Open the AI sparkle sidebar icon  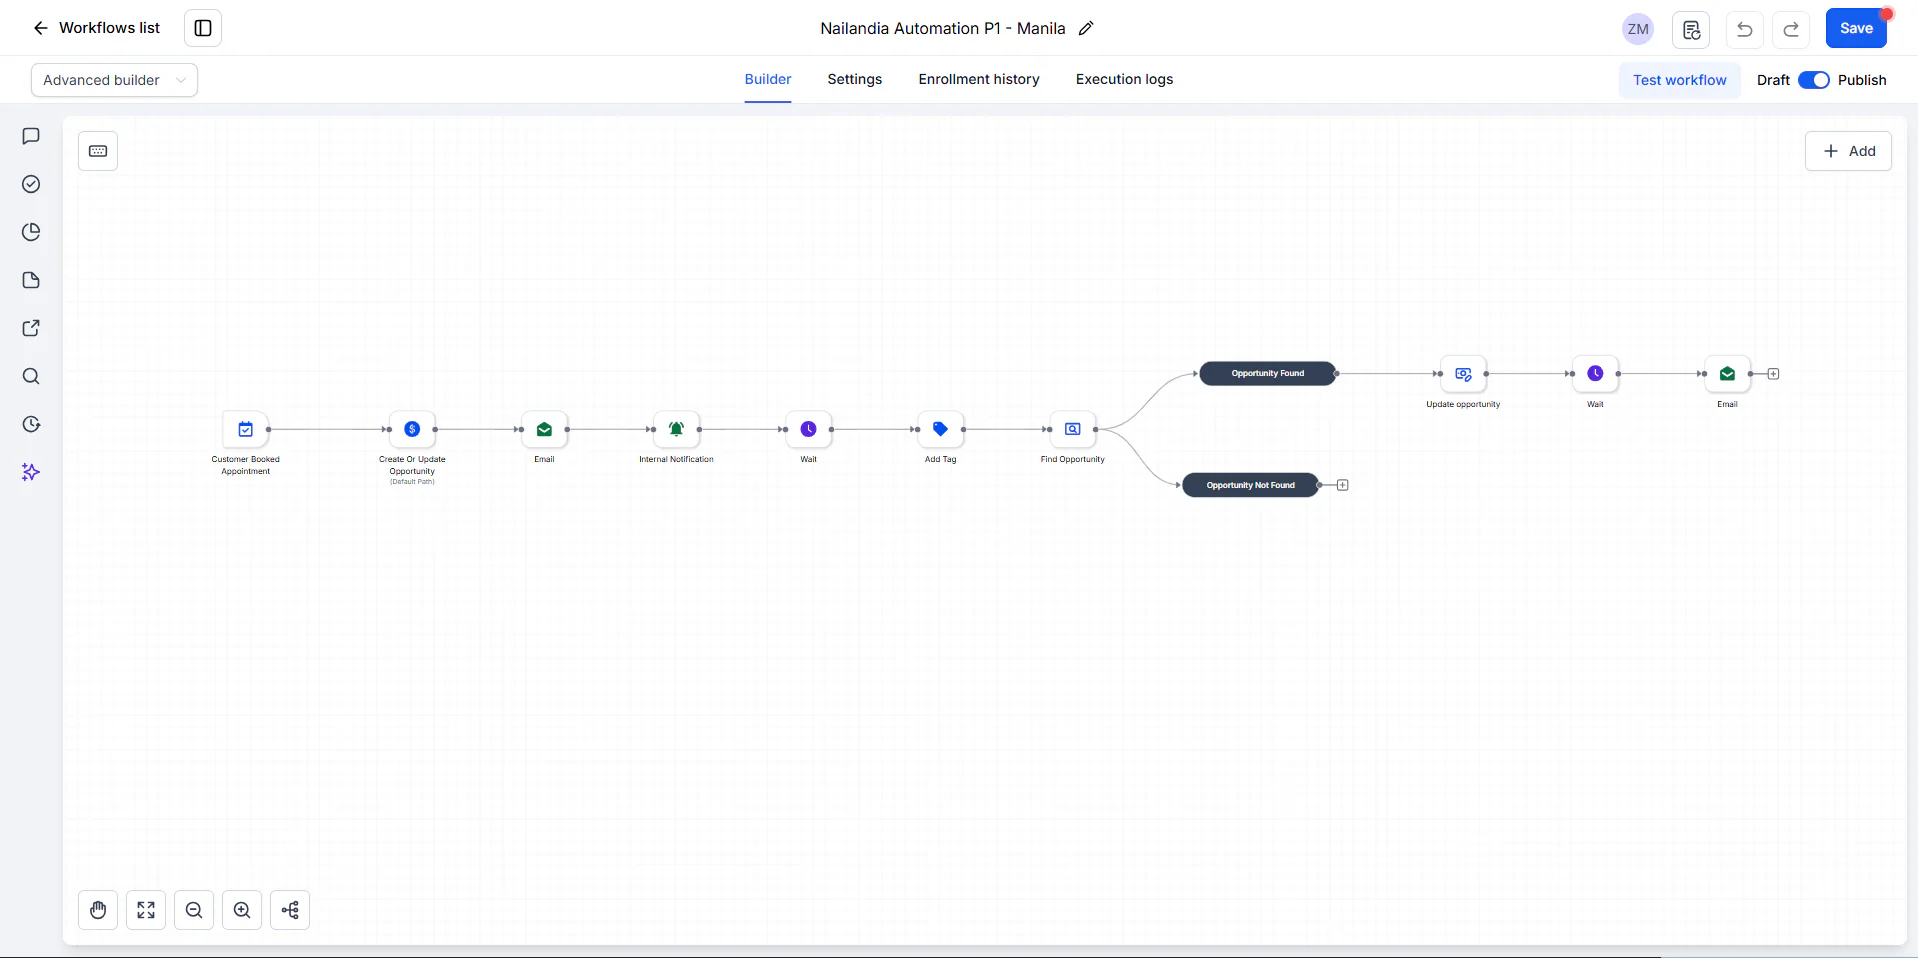(x=31, y=472)
